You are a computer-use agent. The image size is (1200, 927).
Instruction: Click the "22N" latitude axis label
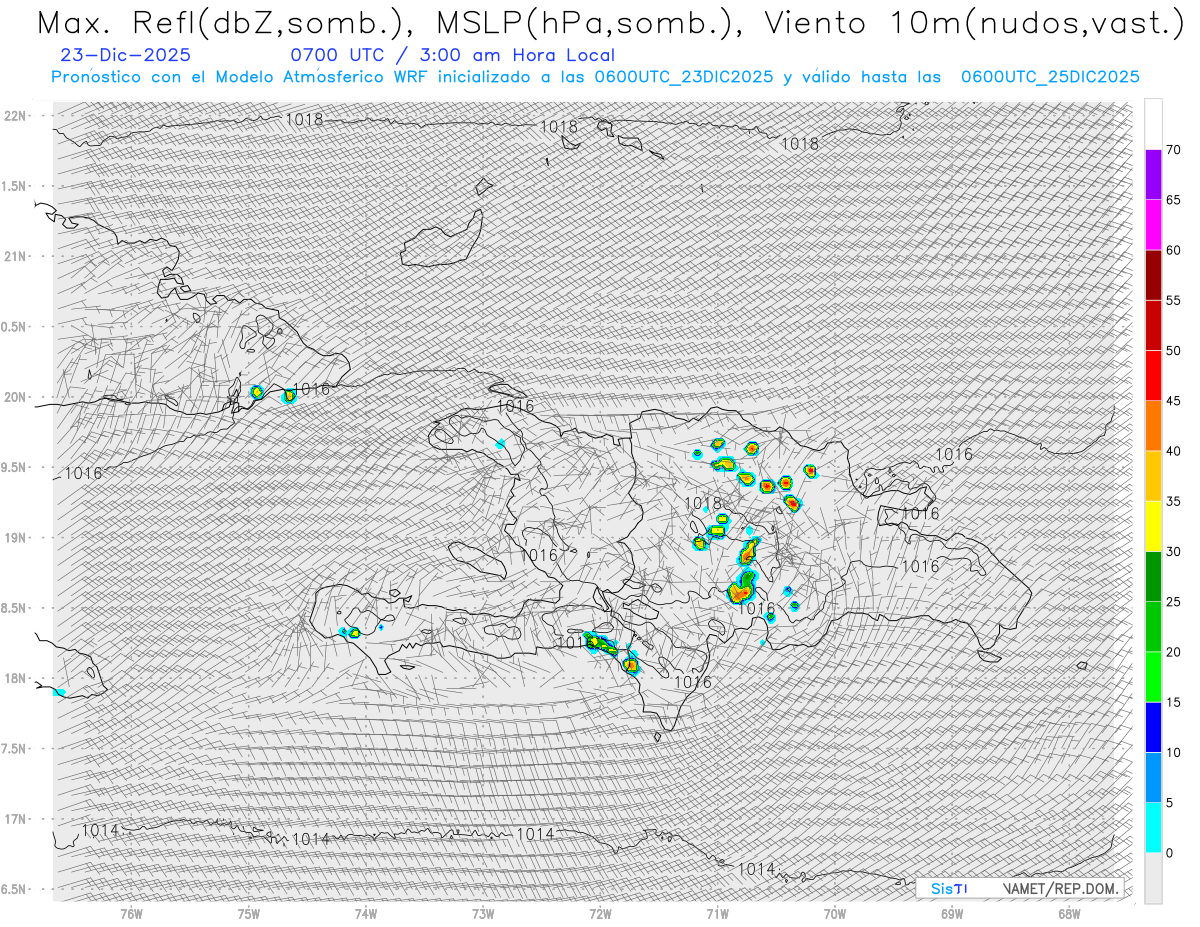[17, 115]
